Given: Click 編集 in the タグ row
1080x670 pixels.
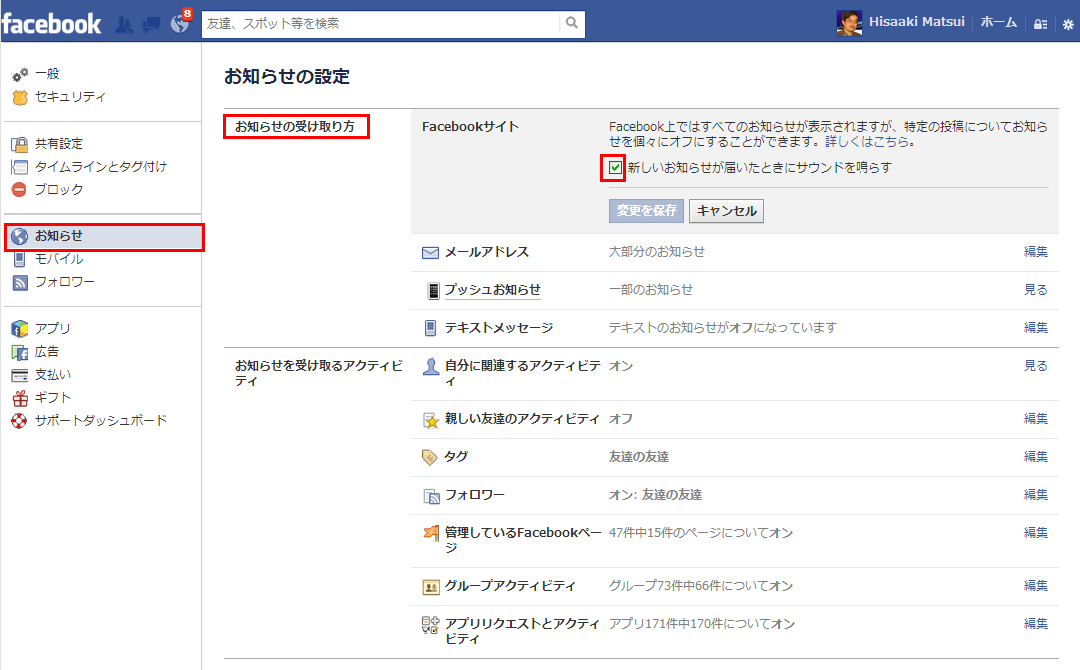Looking at the screenshot, I should [1036, 456].
